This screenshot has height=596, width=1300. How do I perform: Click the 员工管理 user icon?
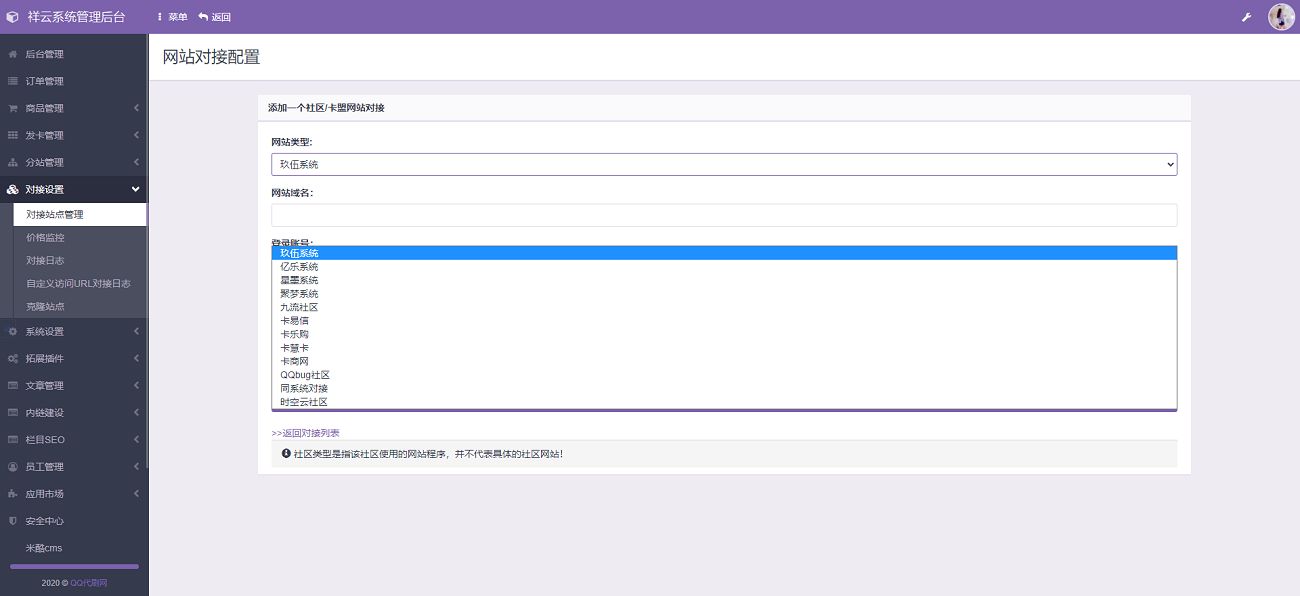[x=13, y=467]
